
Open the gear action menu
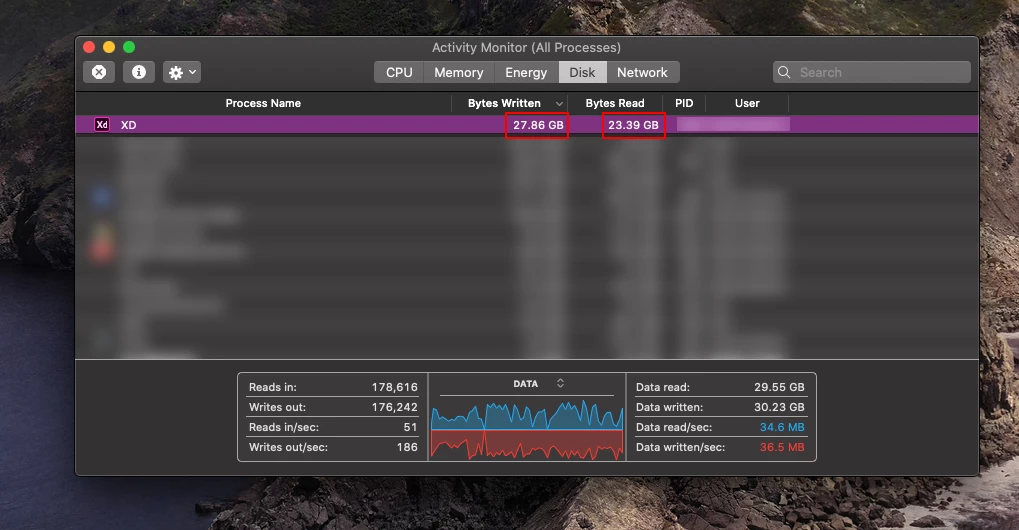(x=182, y=72)
